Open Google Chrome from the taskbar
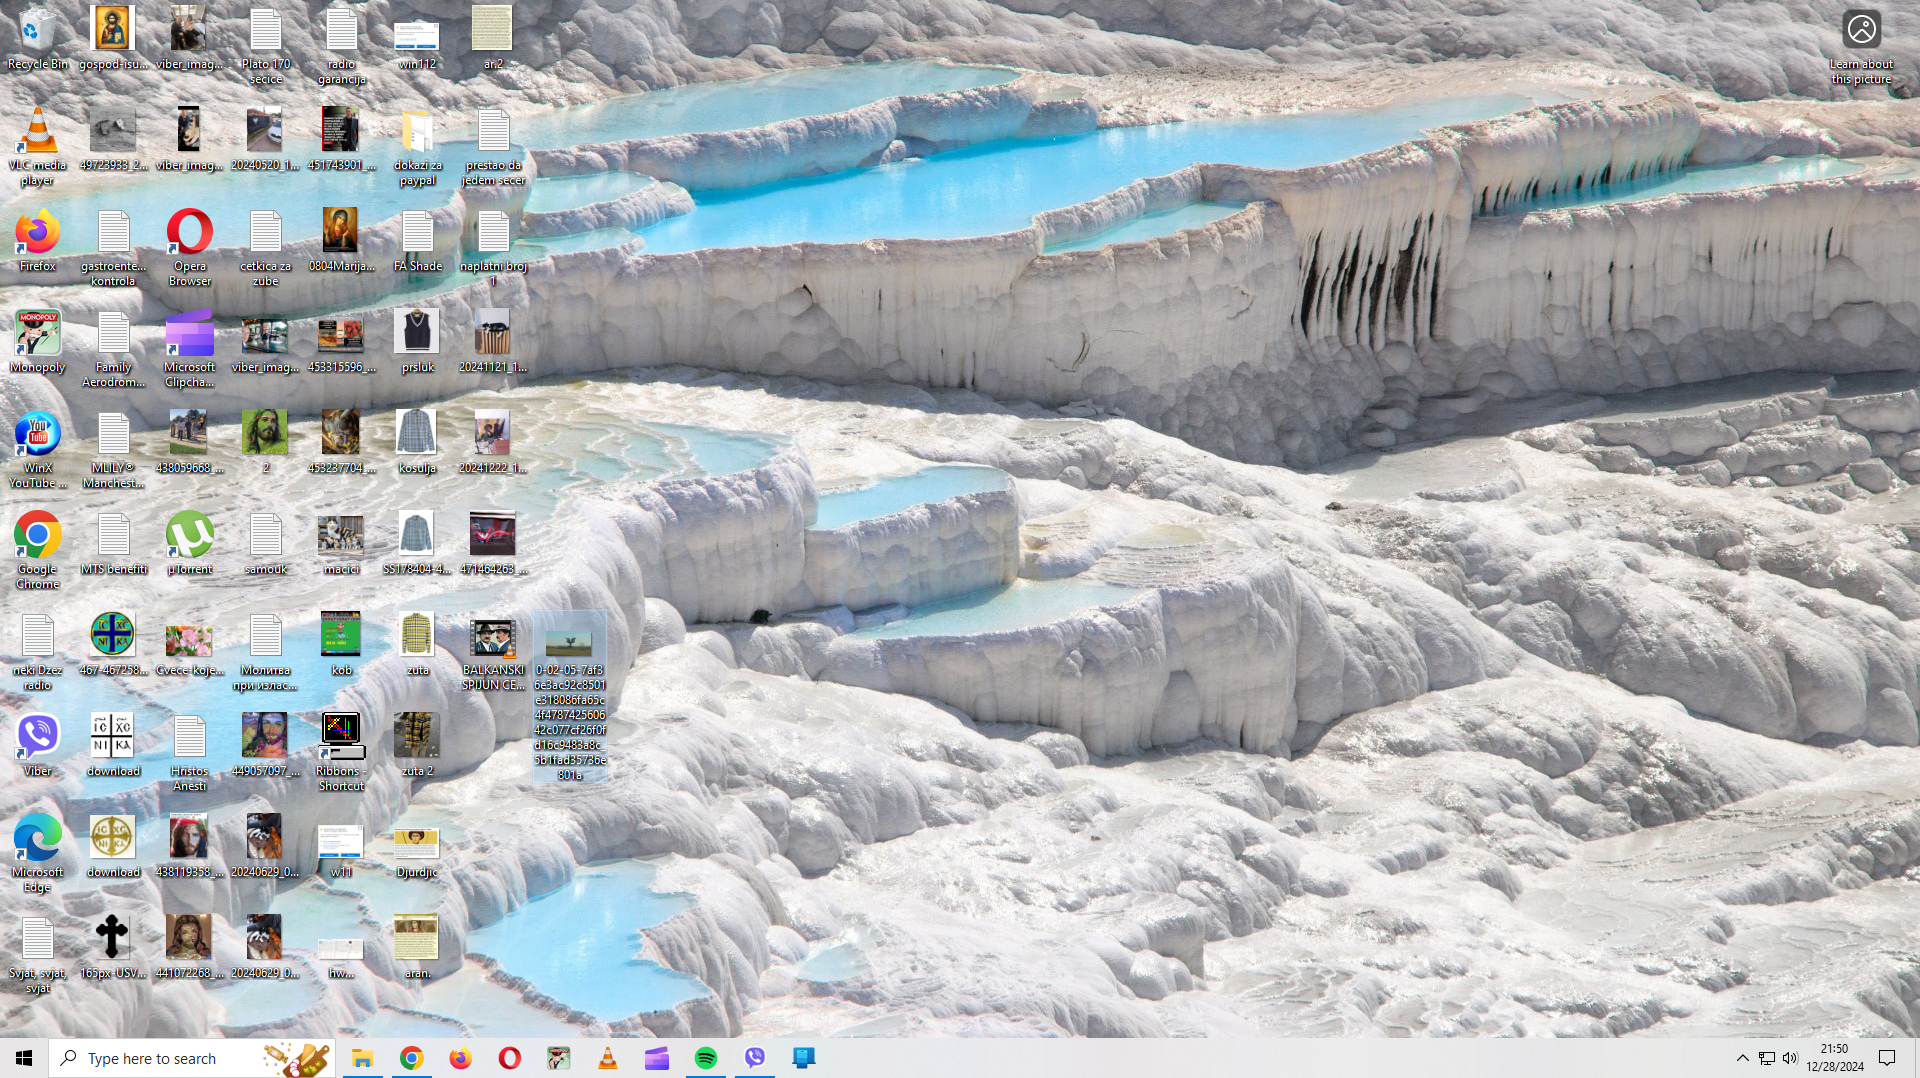 pyautogui.click(x=411, y=1058)
